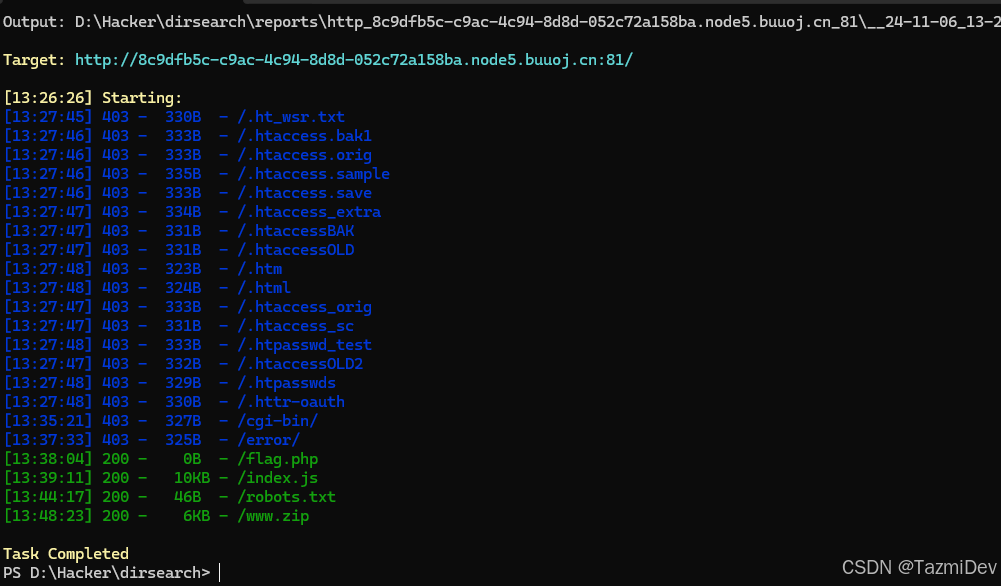
Task: Click the '323B' size value
Action: 183,269
